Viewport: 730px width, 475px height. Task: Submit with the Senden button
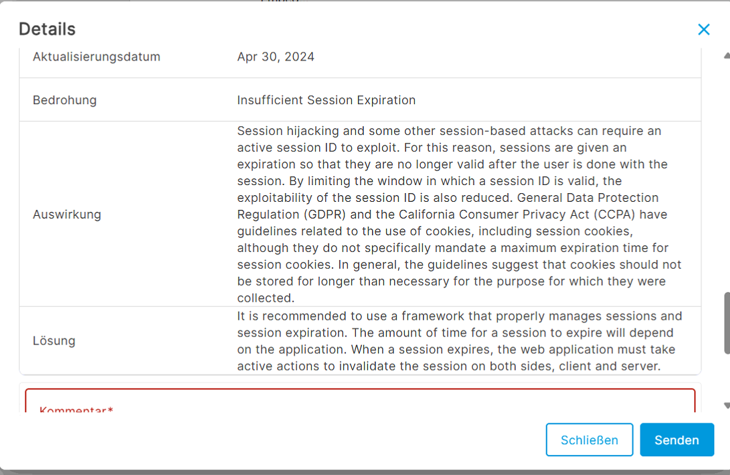click(x=676, y=440)
